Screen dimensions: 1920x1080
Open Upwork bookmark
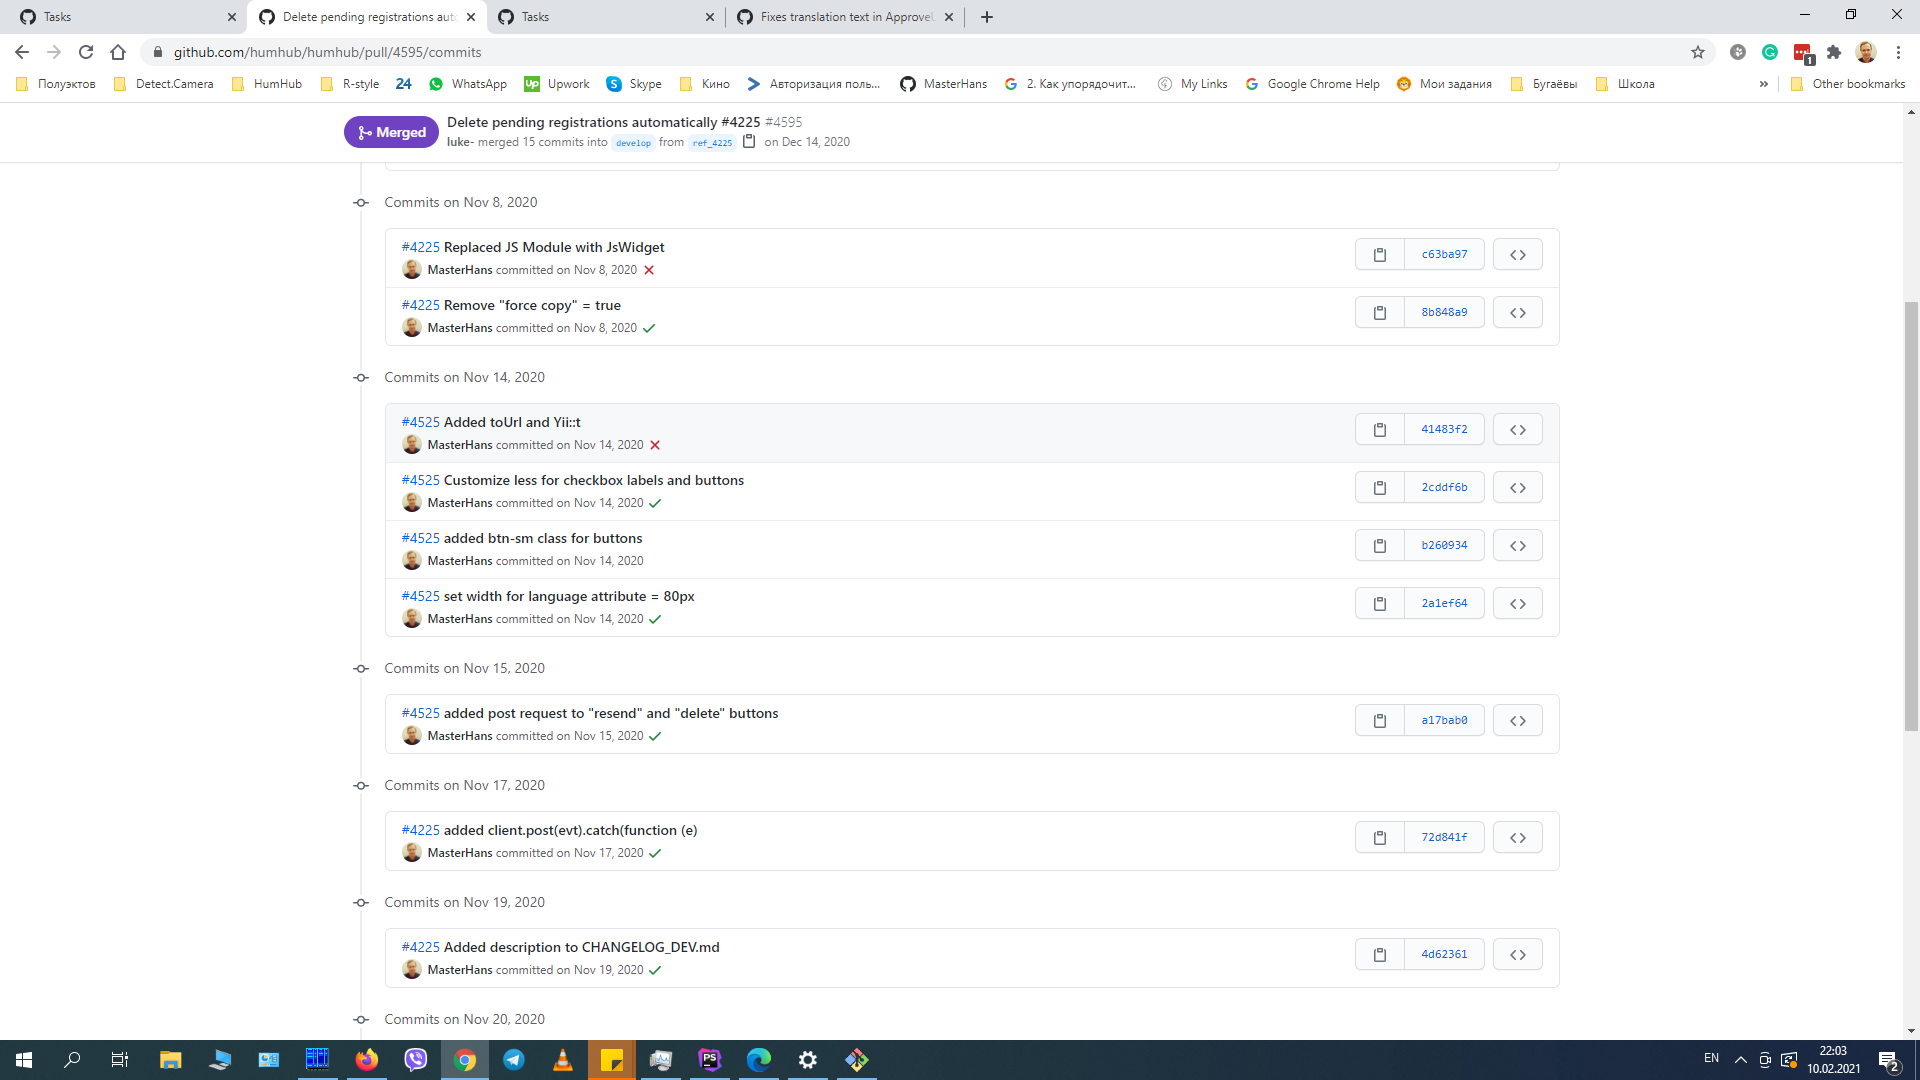[557, 84]
